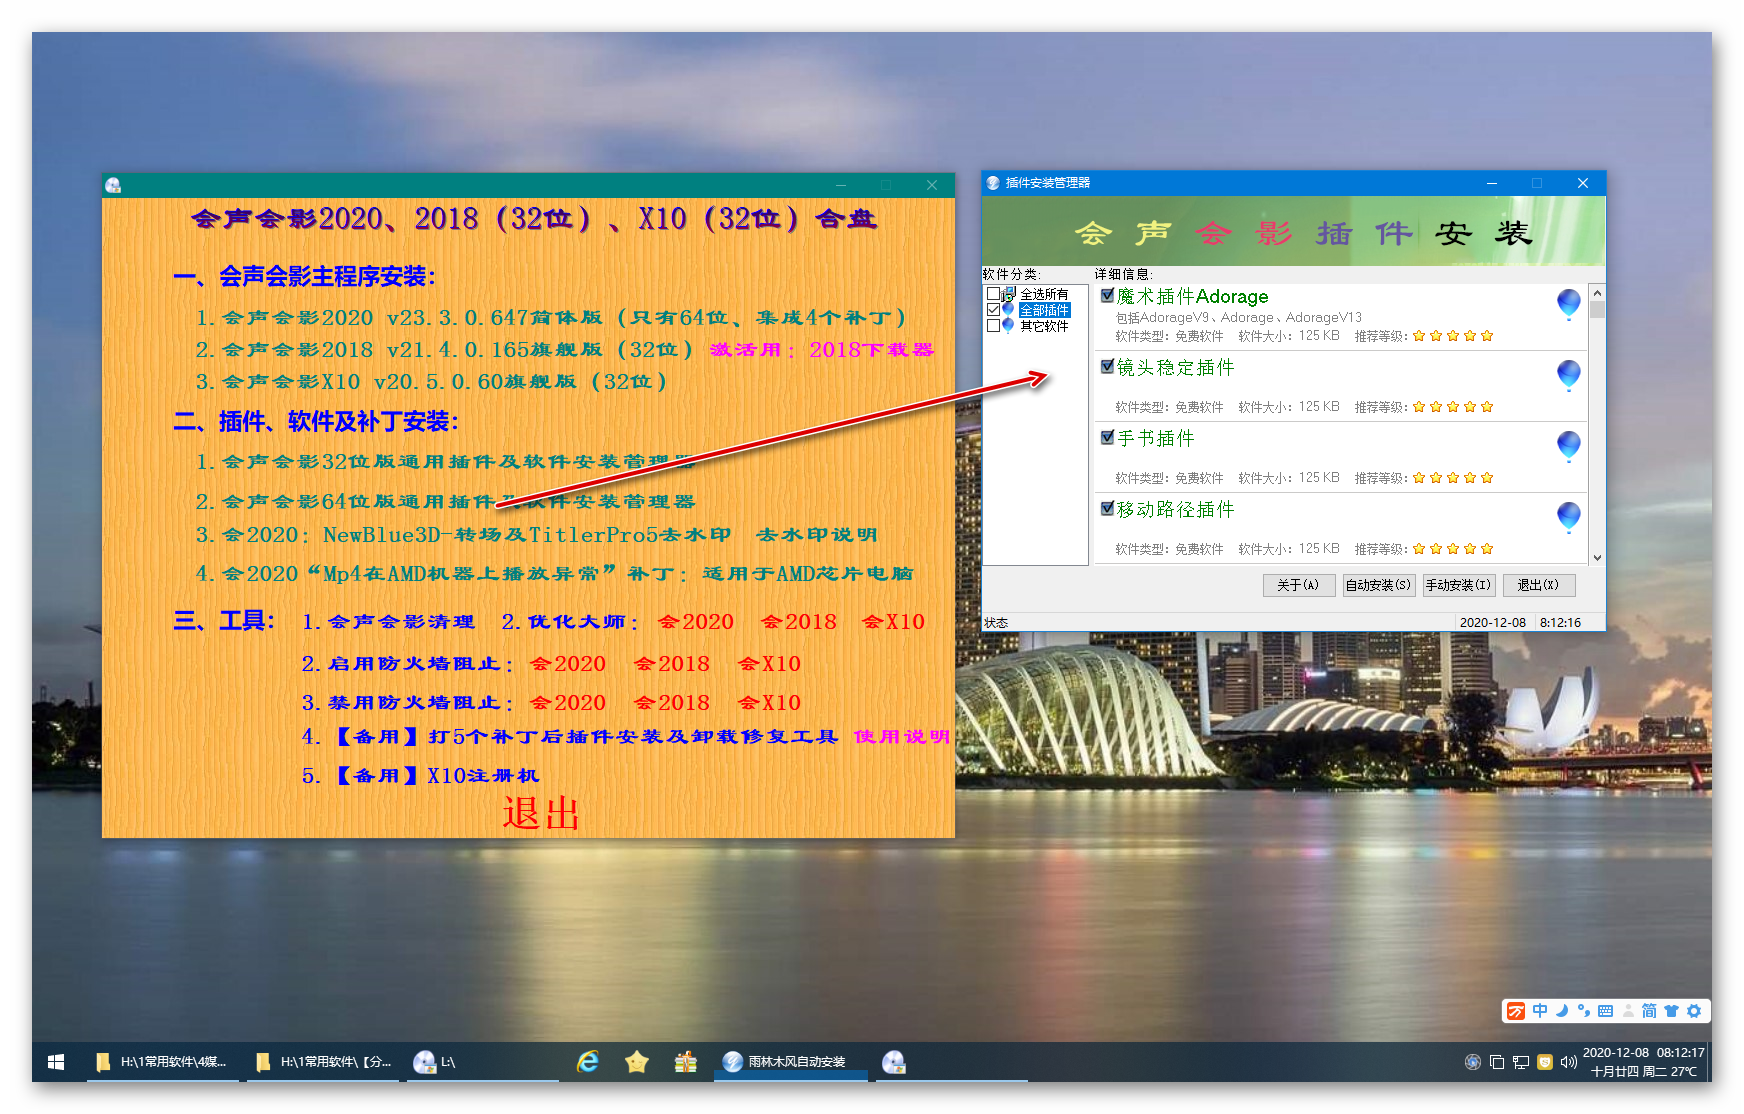Uncheck the 镜头稳定插件 checkbox

pyautogui.click(x=1107, y=366)
